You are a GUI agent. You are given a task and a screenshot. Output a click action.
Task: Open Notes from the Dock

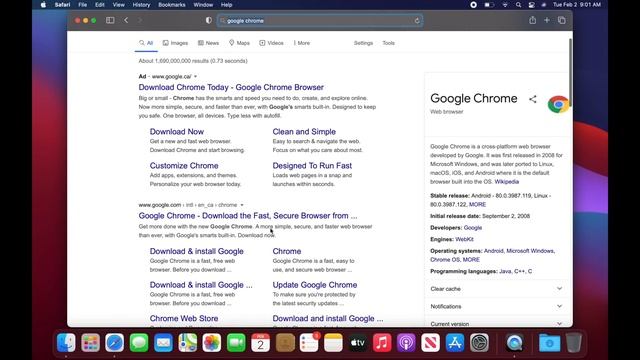(x=333, y=342)
